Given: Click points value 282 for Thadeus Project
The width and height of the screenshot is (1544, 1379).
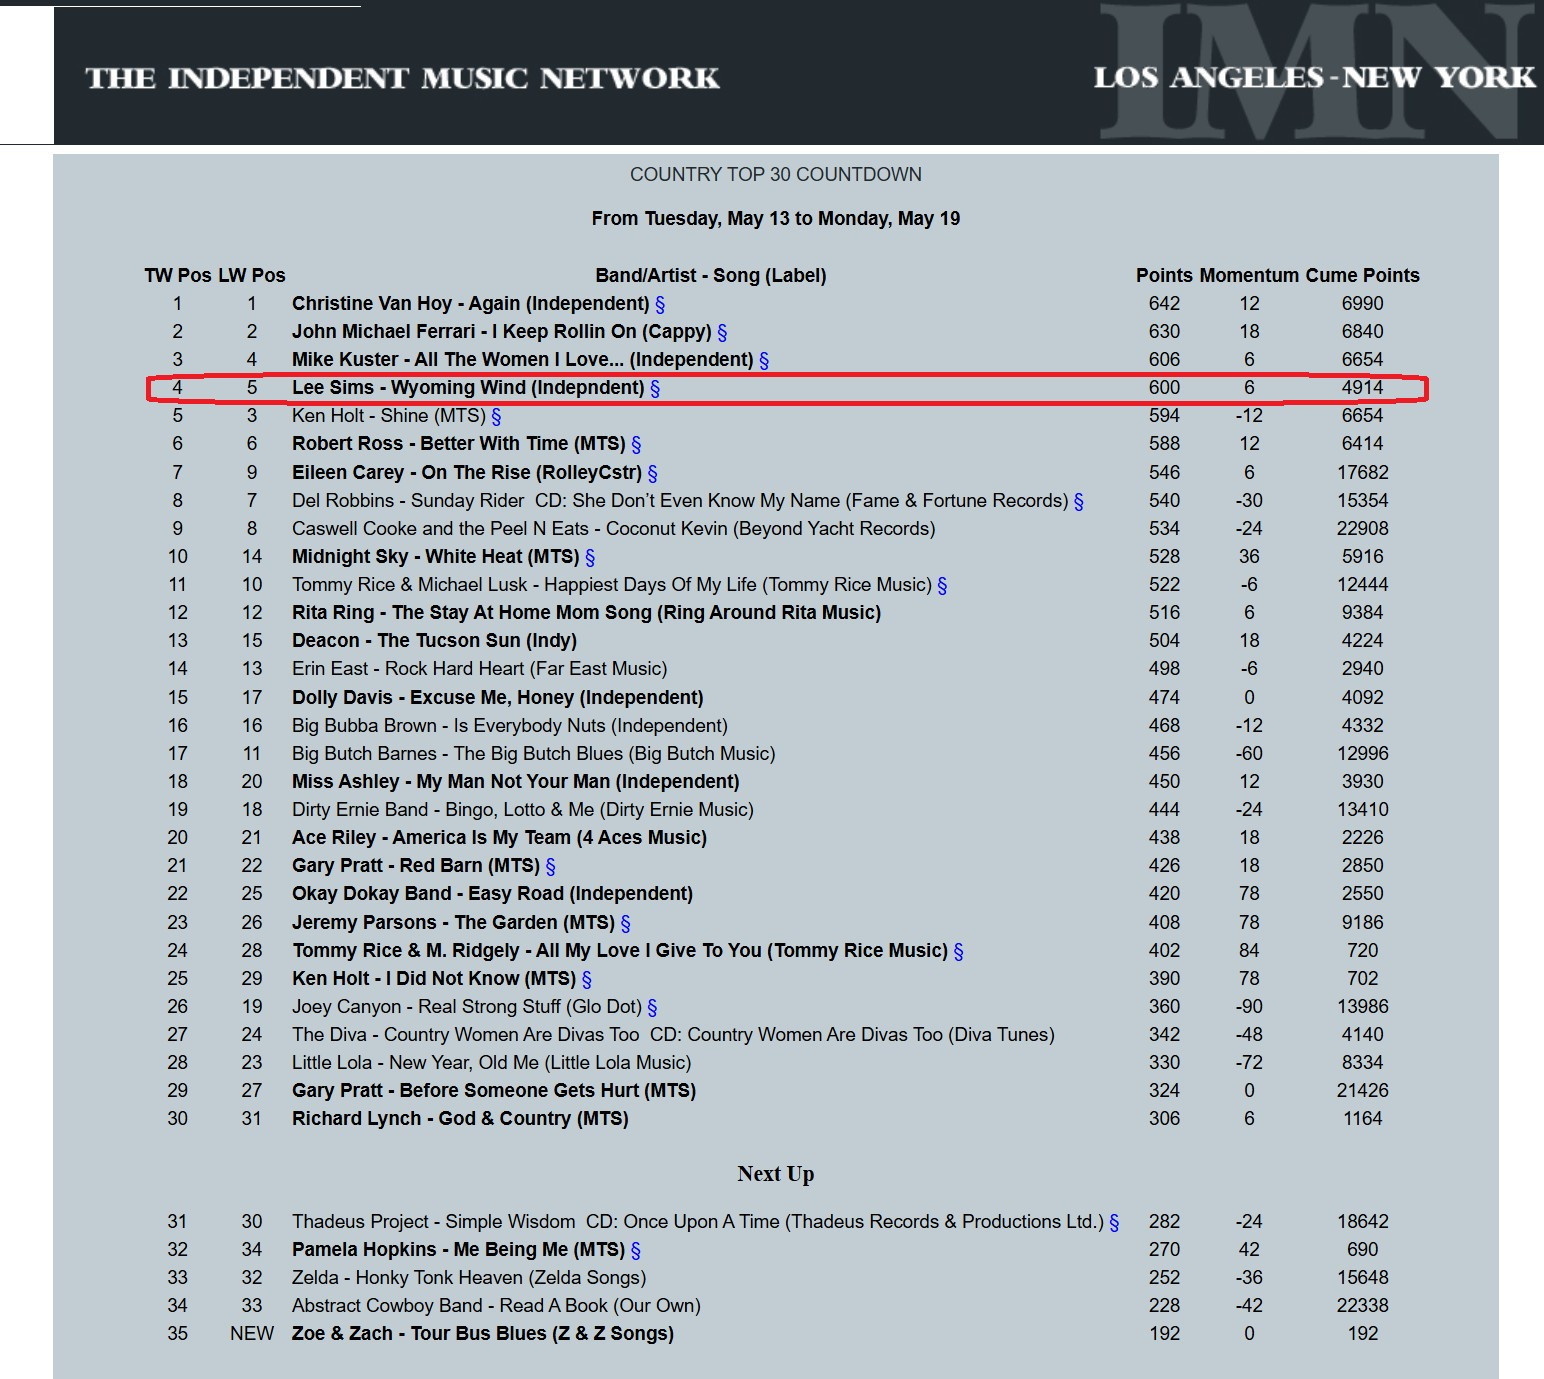Looking at the screenshot, I should click(x=1164, y=1222).
